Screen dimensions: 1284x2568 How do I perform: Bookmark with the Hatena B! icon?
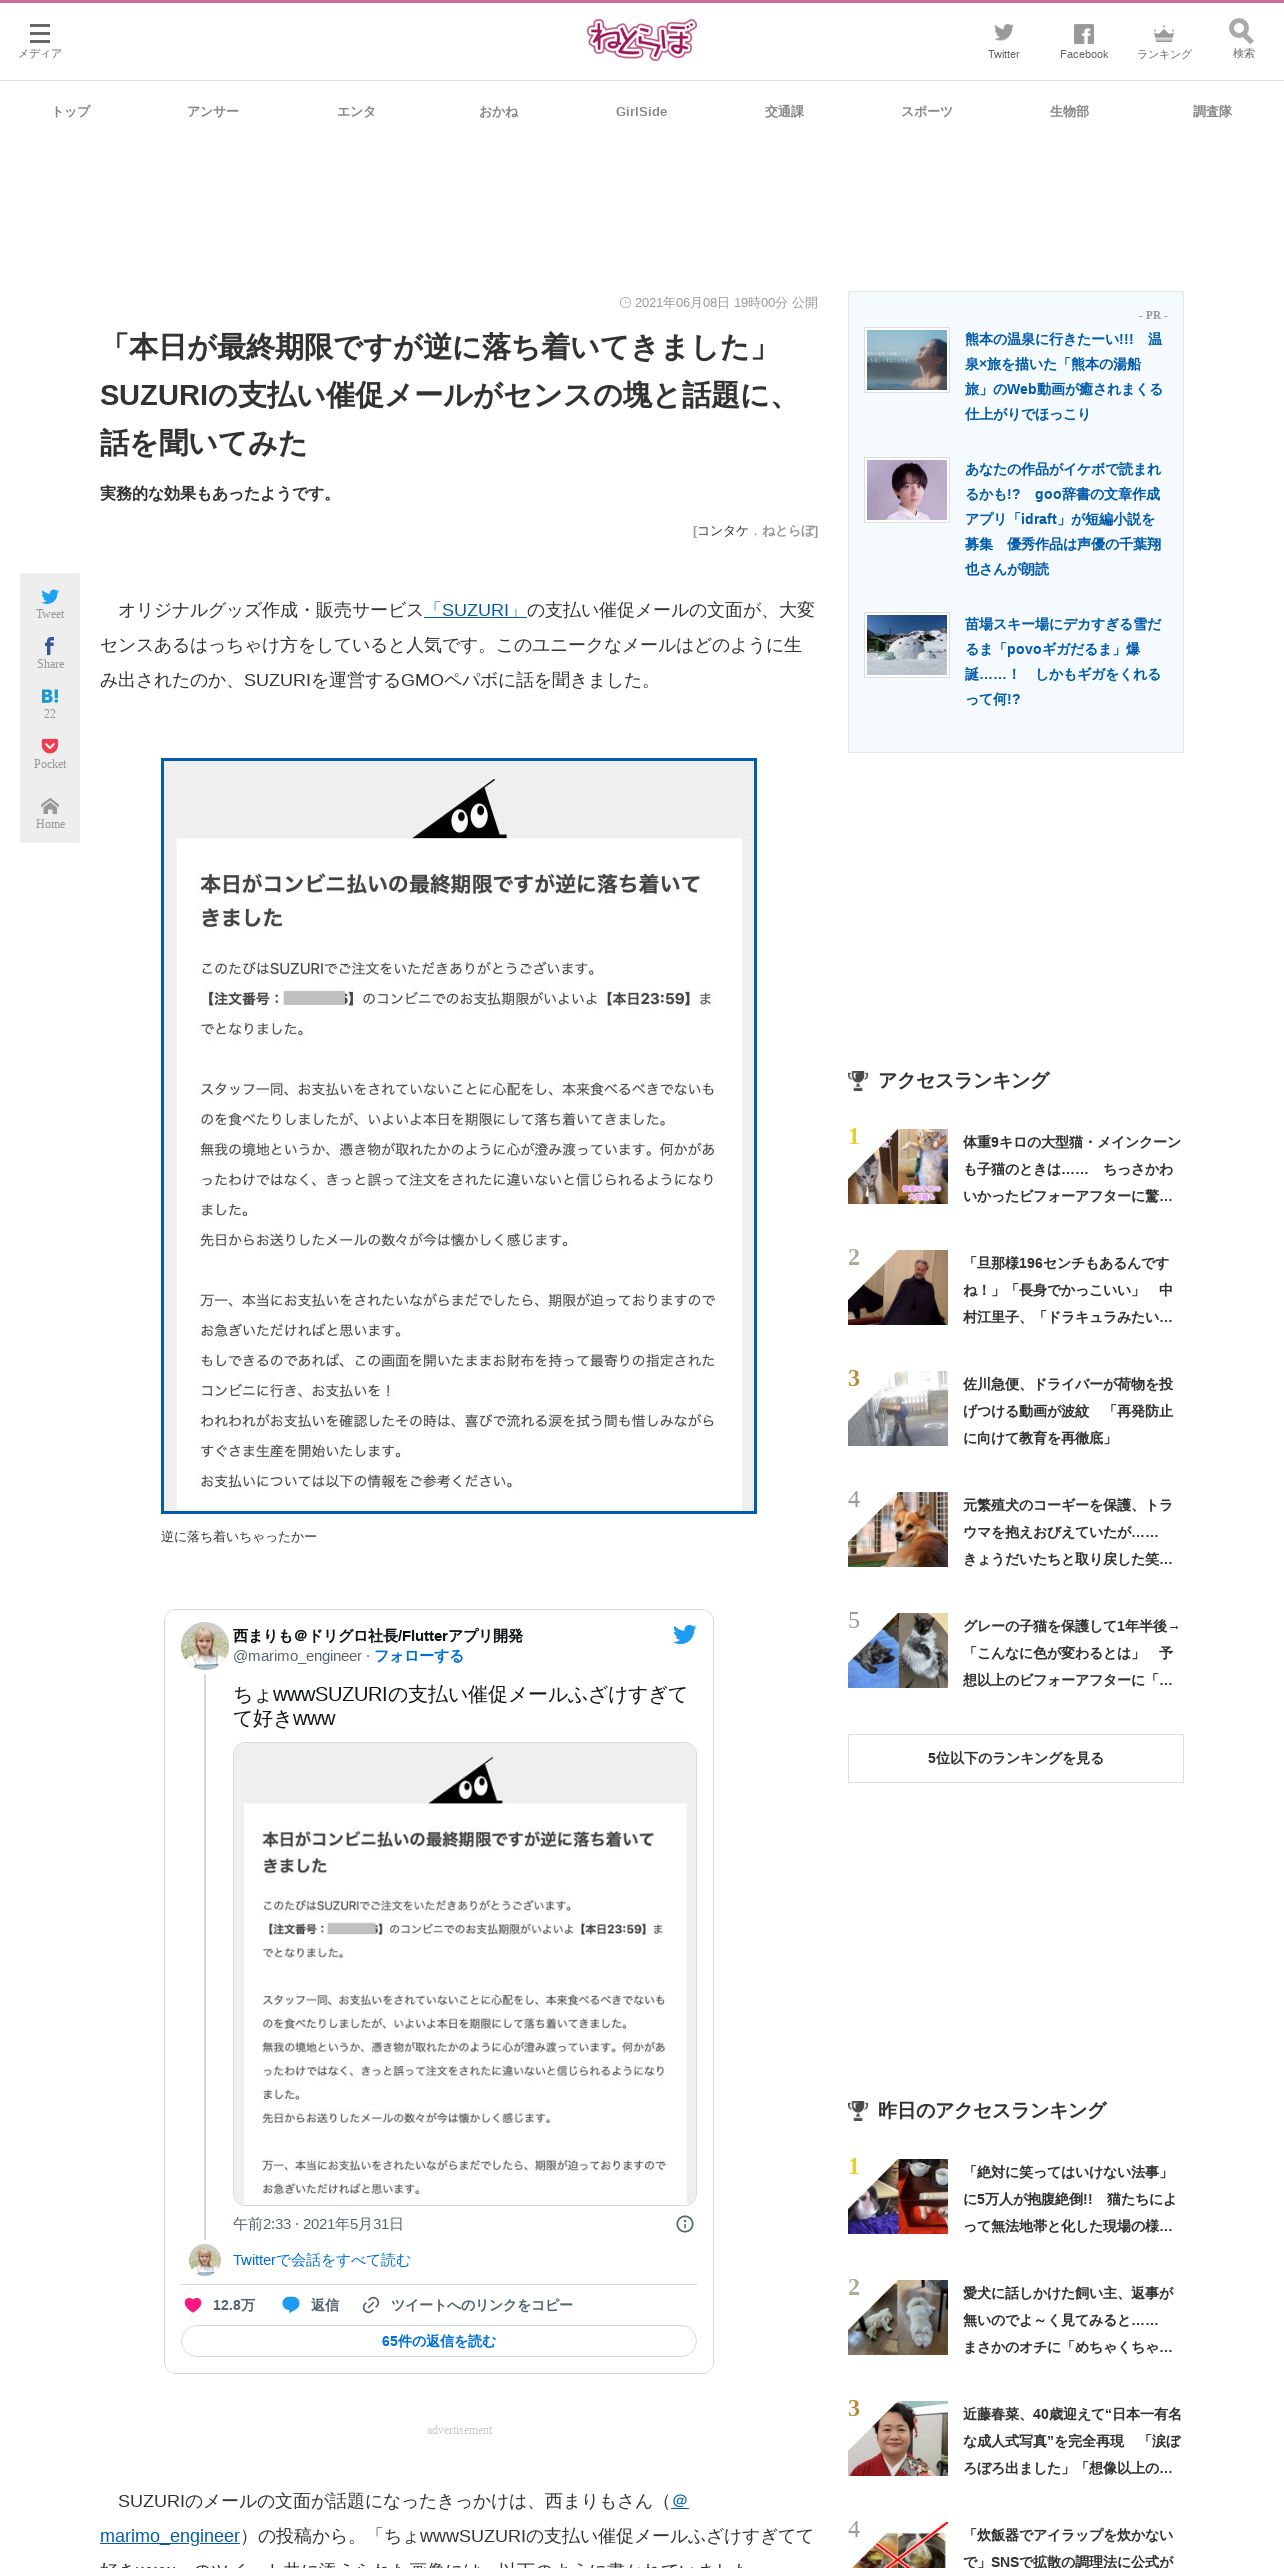(50, 703)
